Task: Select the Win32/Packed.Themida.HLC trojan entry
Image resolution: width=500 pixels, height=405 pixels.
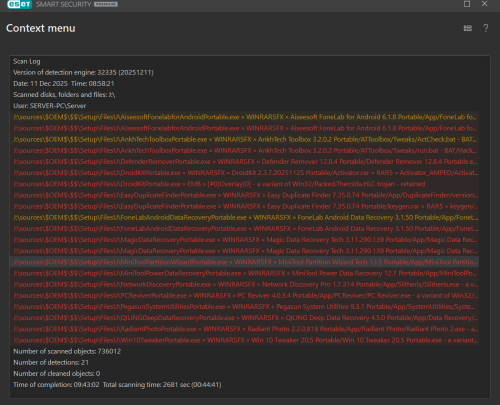Action: click(246, 184)
